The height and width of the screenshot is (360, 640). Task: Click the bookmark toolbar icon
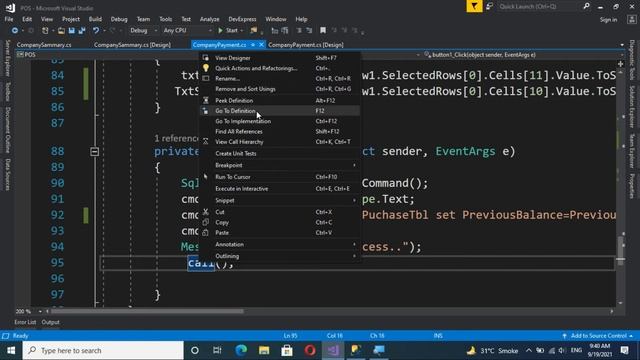(323, 31)
